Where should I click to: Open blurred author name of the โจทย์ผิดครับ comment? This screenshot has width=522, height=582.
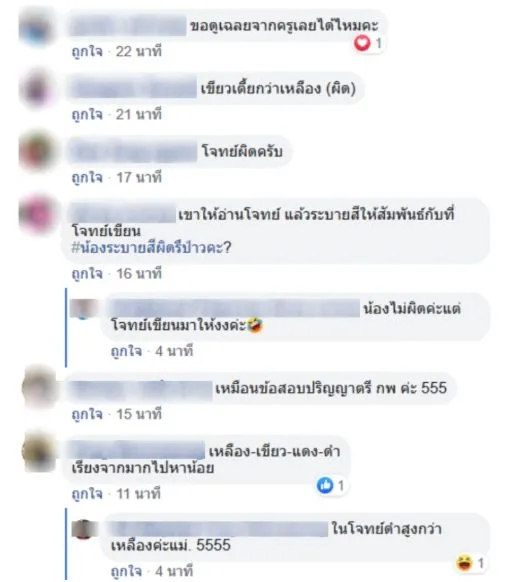(x=133, y=151)
